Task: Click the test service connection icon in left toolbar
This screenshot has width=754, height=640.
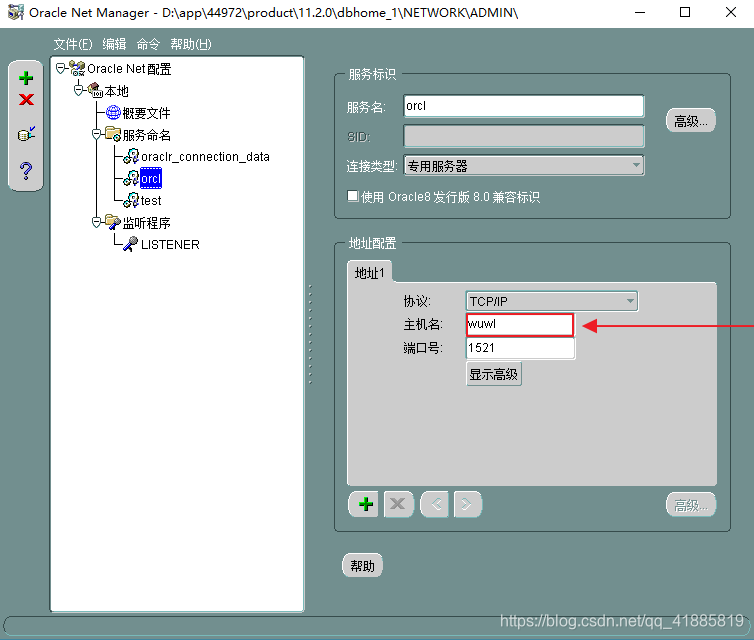Action: [x=26, y=134]
